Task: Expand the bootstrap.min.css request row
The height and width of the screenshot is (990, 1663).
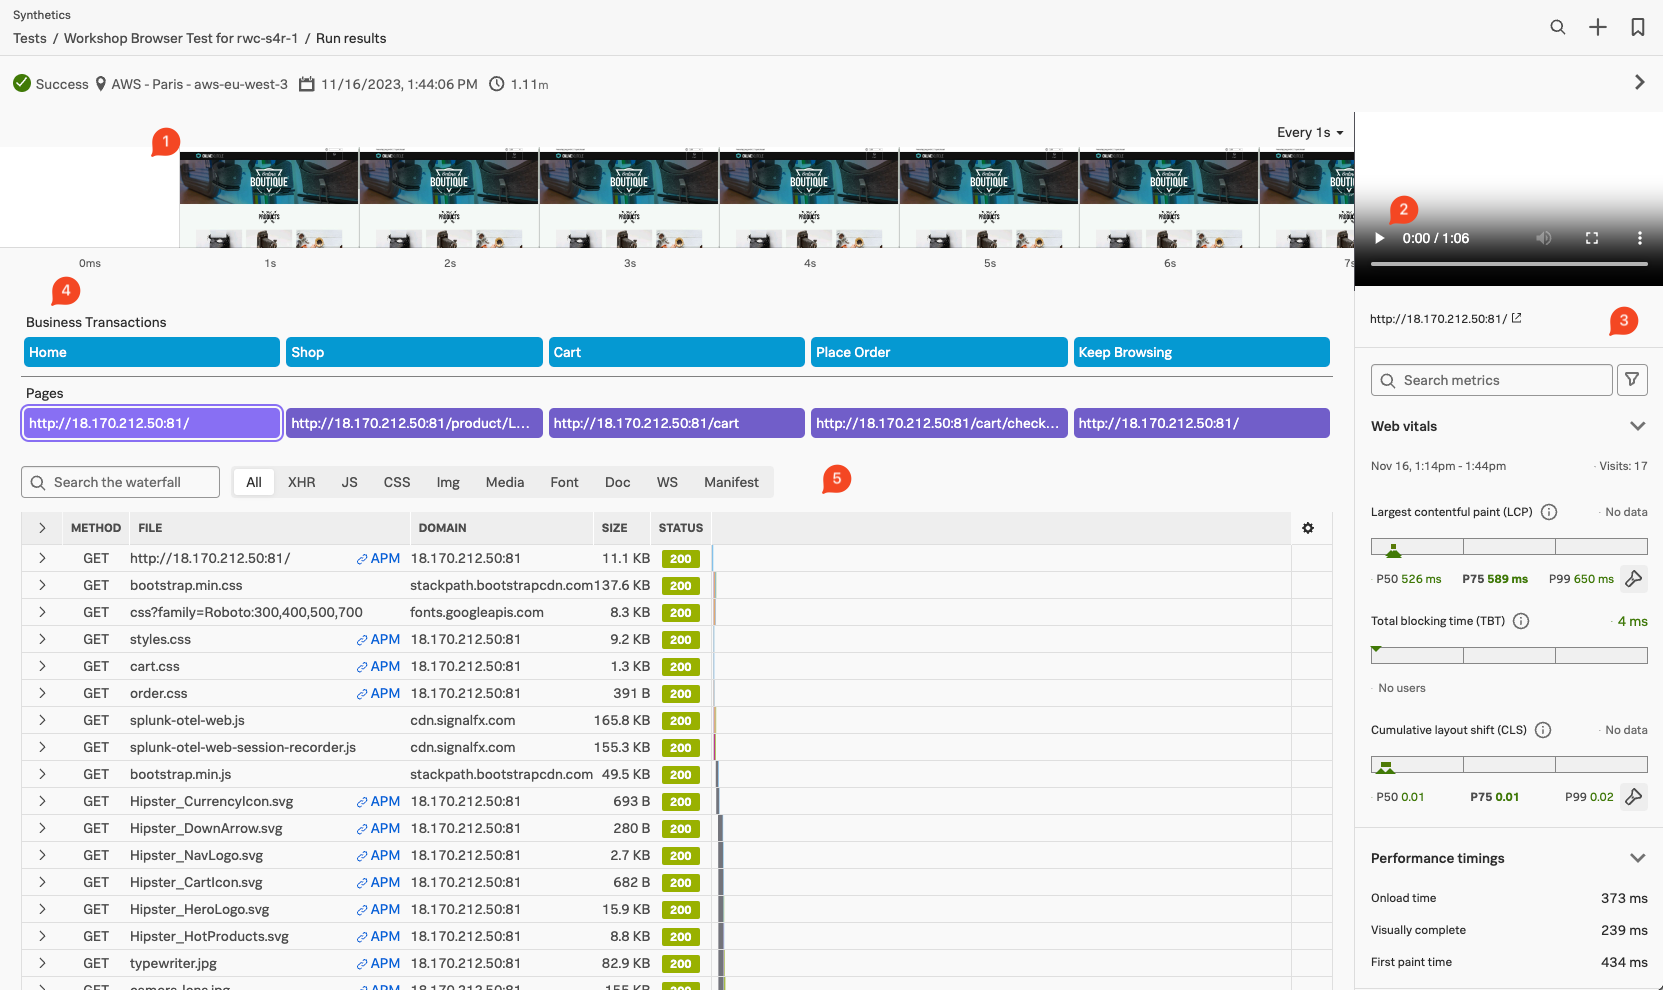Action: coord(42,585)
